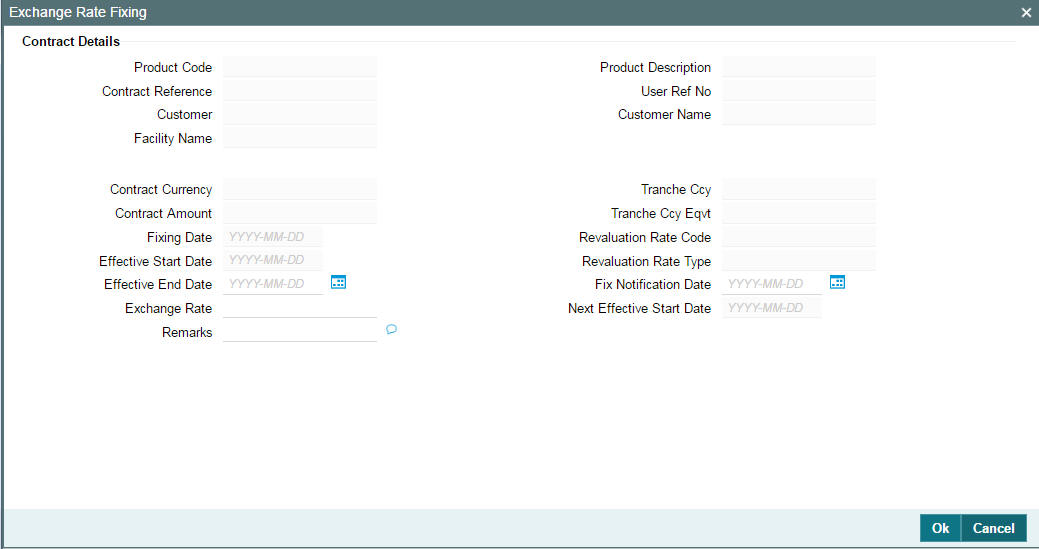Select the Customer input field

click(x=300, y=114)
